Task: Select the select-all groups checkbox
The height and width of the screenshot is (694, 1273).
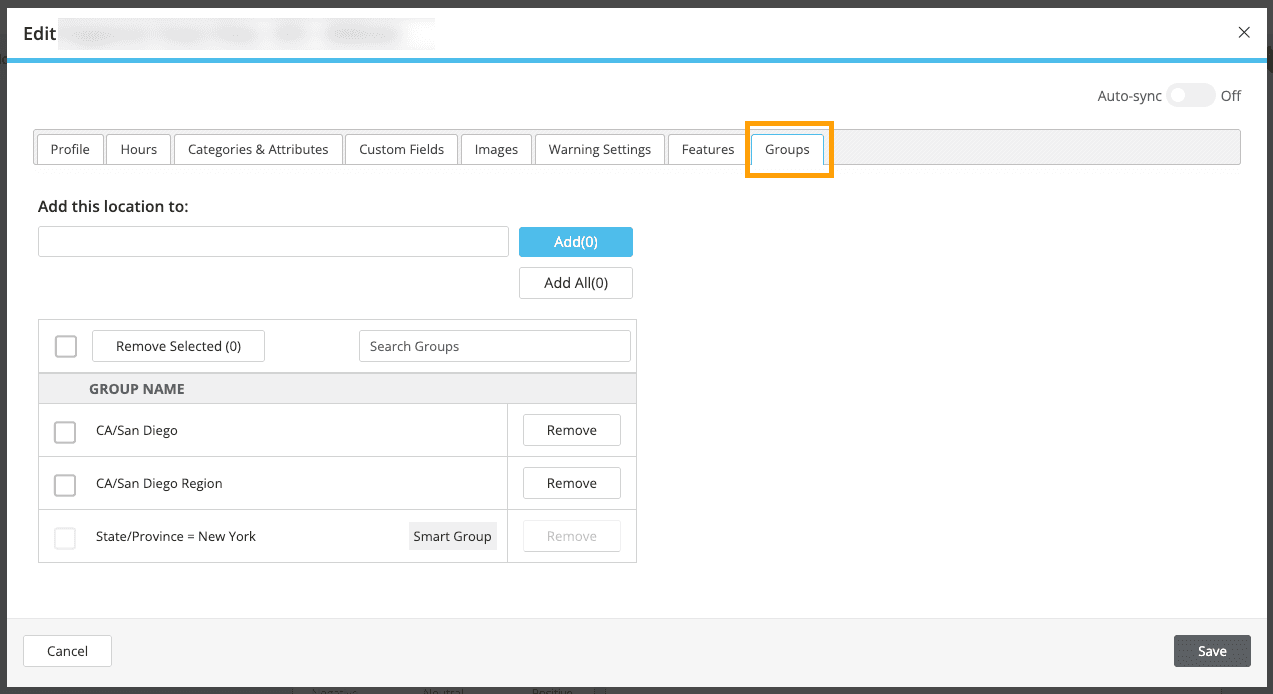Action: point(65,346)
